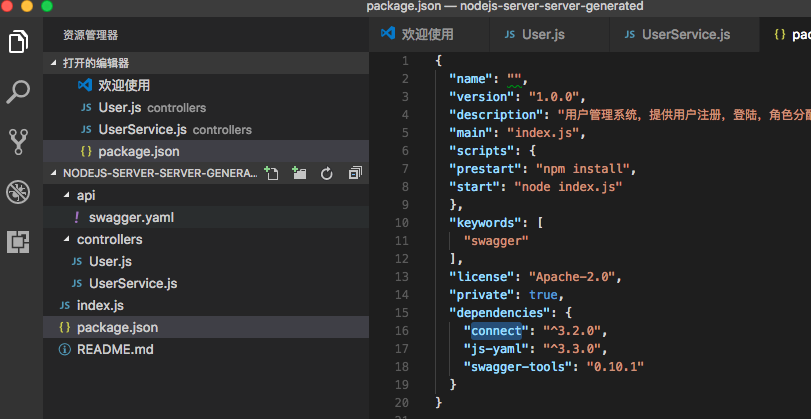Screen dimensions: 811x419
Task: Open the Search view in activity bar
Action: point(19,92)
